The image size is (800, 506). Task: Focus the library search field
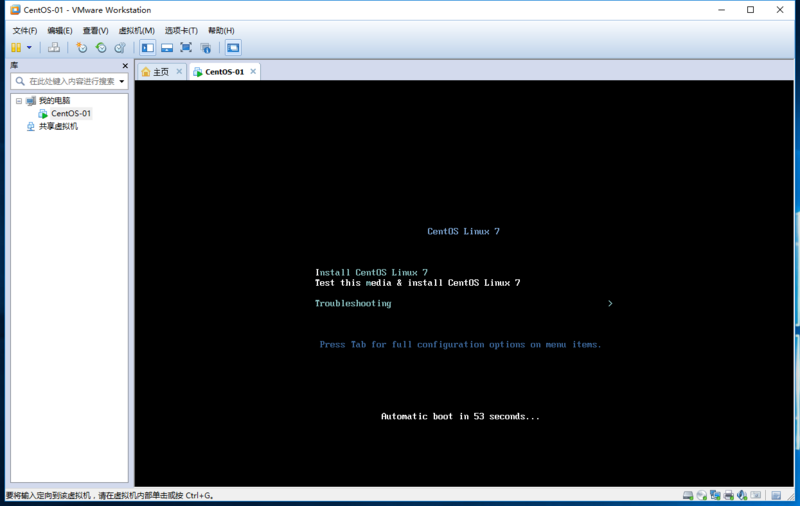69,81
